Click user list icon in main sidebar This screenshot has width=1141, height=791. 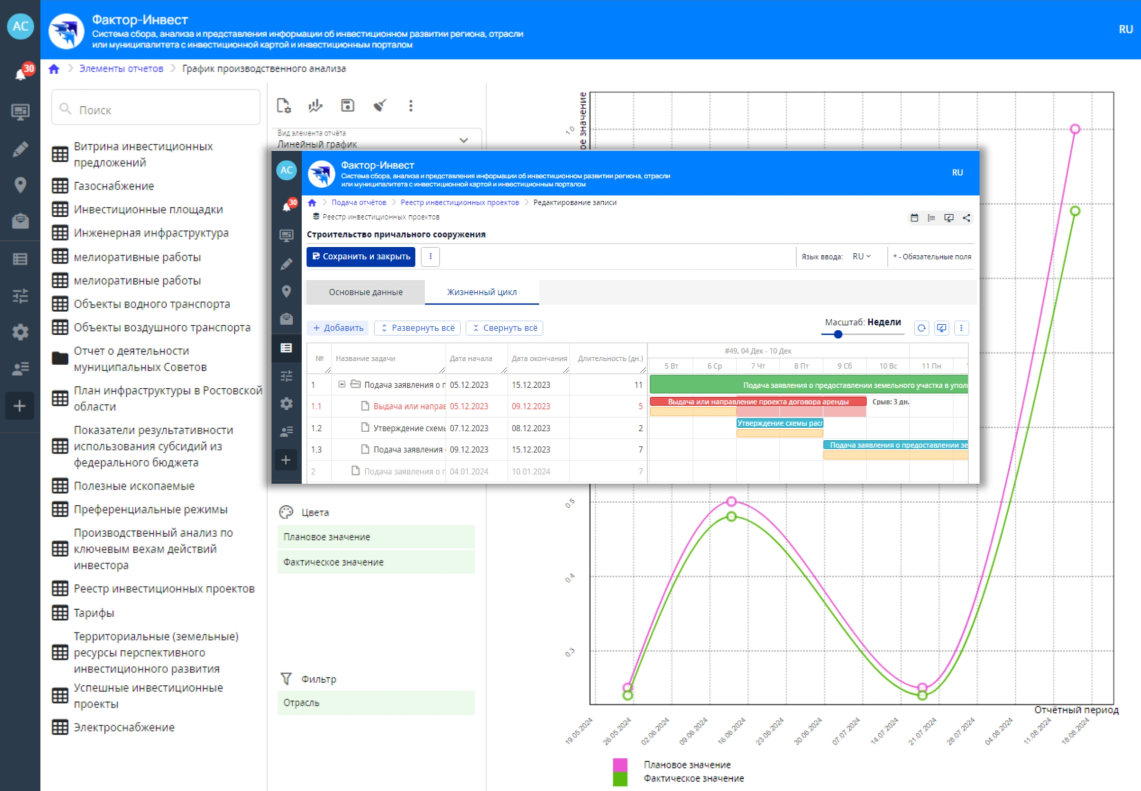[20, 369]
